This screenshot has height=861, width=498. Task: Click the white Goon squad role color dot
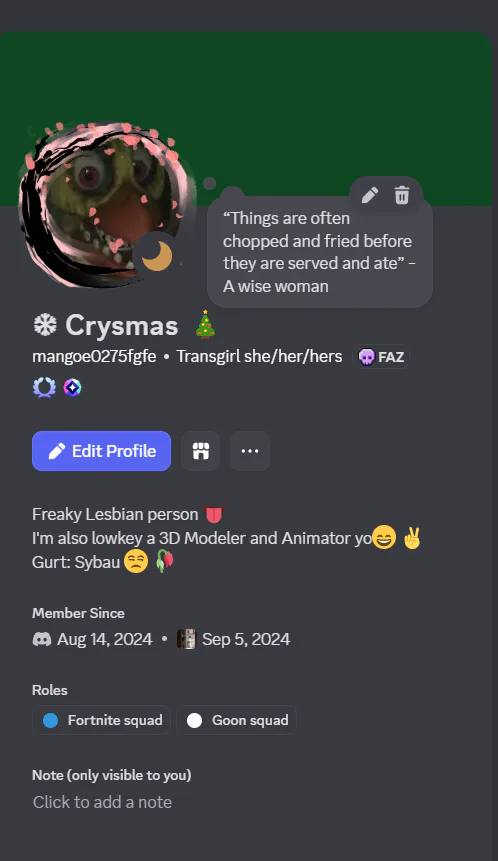pyautogui.click(x=195, y=720)
